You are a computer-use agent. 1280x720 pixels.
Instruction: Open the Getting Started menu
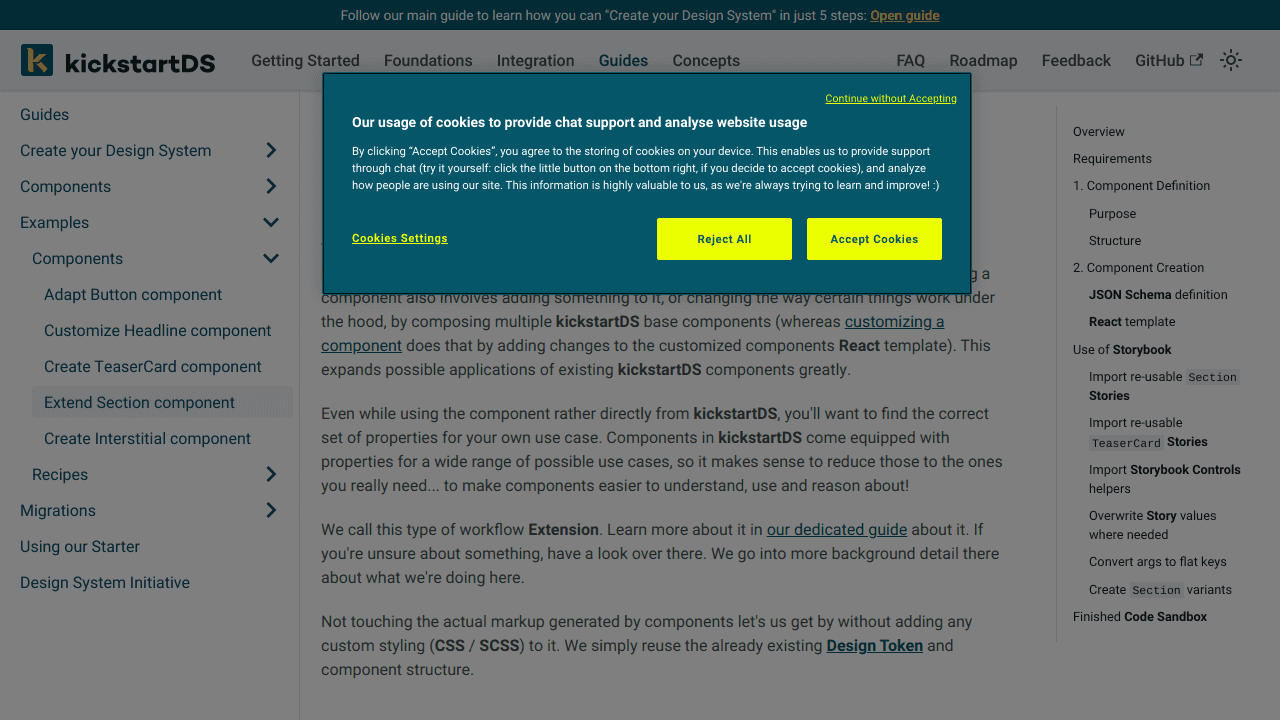[x=305, y=60]
